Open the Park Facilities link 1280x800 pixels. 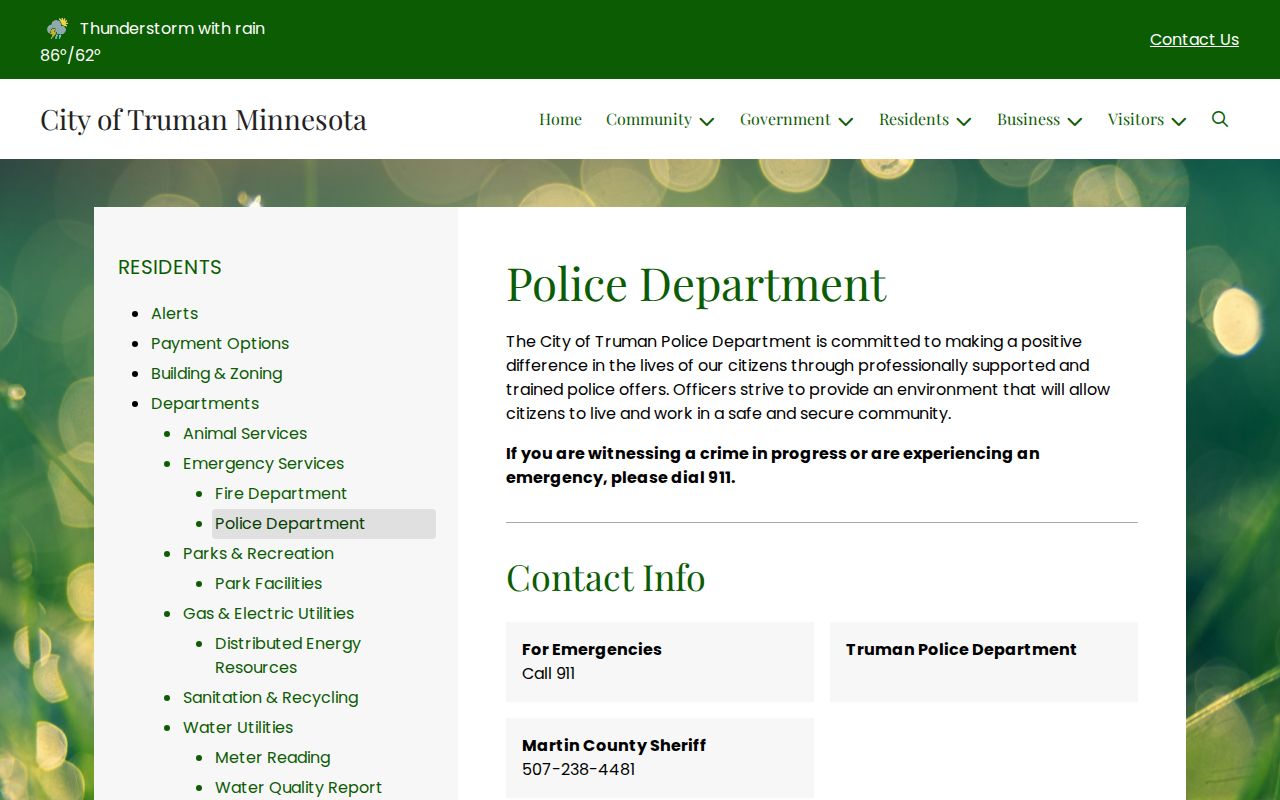(x=268, y=583)
